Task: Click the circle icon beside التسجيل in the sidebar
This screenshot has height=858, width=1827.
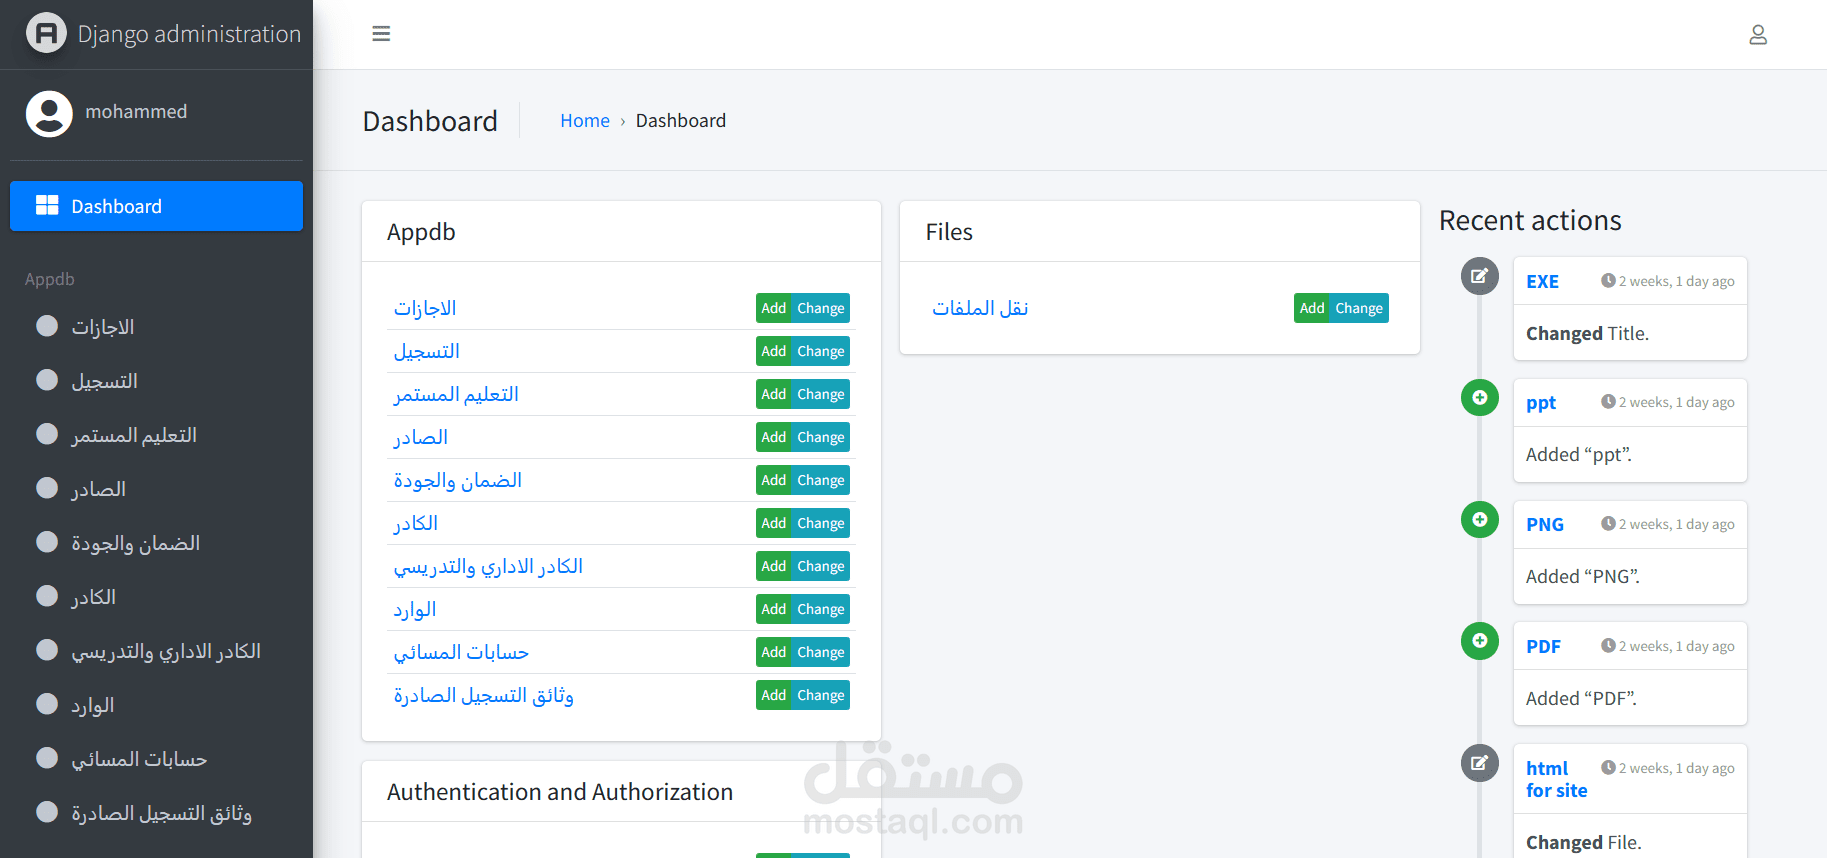Action: pyautogui.click(x=47, y=380)
